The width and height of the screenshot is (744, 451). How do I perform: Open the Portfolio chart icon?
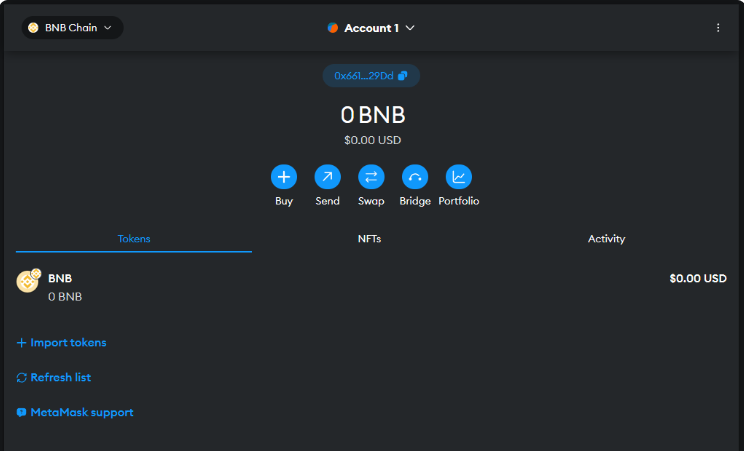458,177
